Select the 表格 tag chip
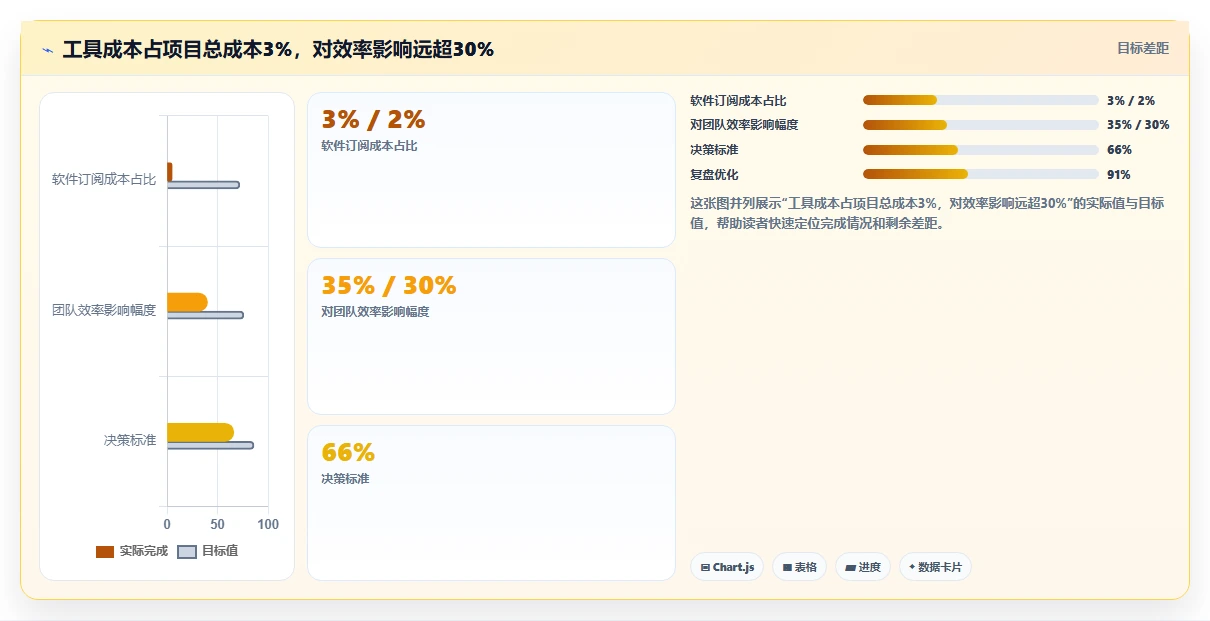This screenshot has height=621, width=1210. [799, 567]
